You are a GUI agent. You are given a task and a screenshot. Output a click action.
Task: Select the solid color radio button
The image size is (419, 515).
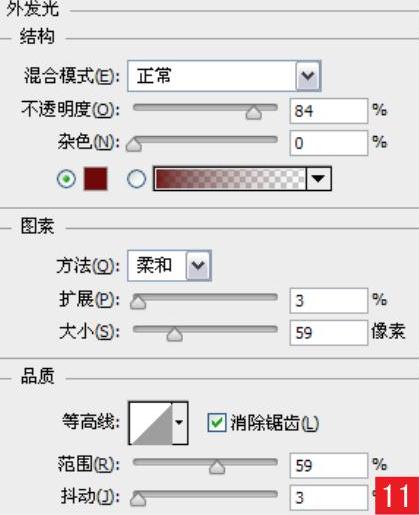point(66,179)
